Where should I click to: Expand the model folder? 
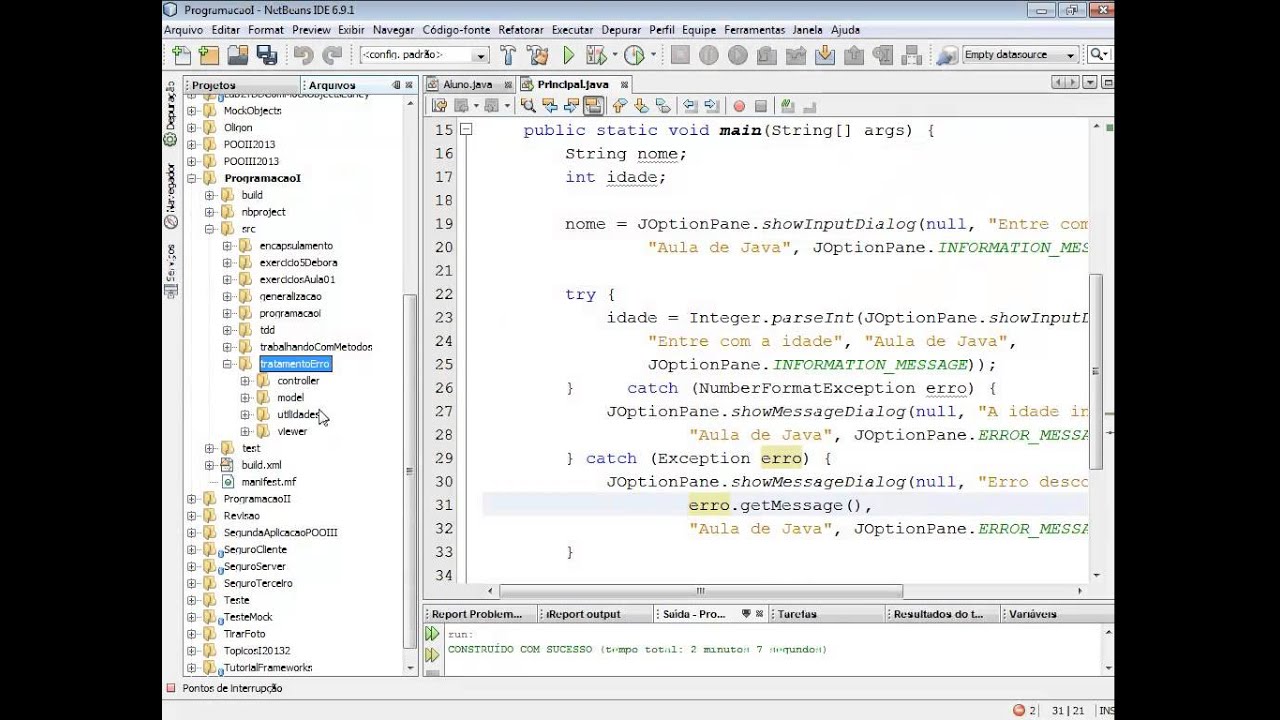coord(245,398)
